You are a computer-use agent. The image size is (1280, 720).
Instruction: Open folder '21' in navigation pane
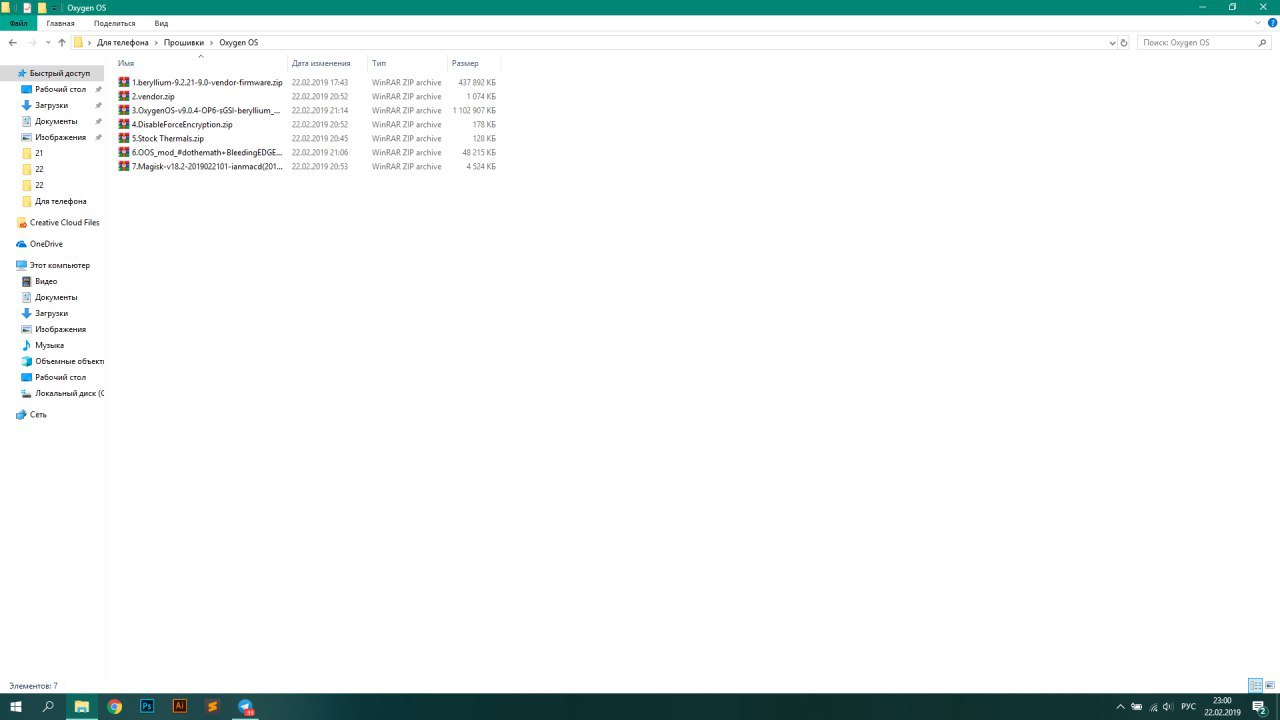pos(39,153)
